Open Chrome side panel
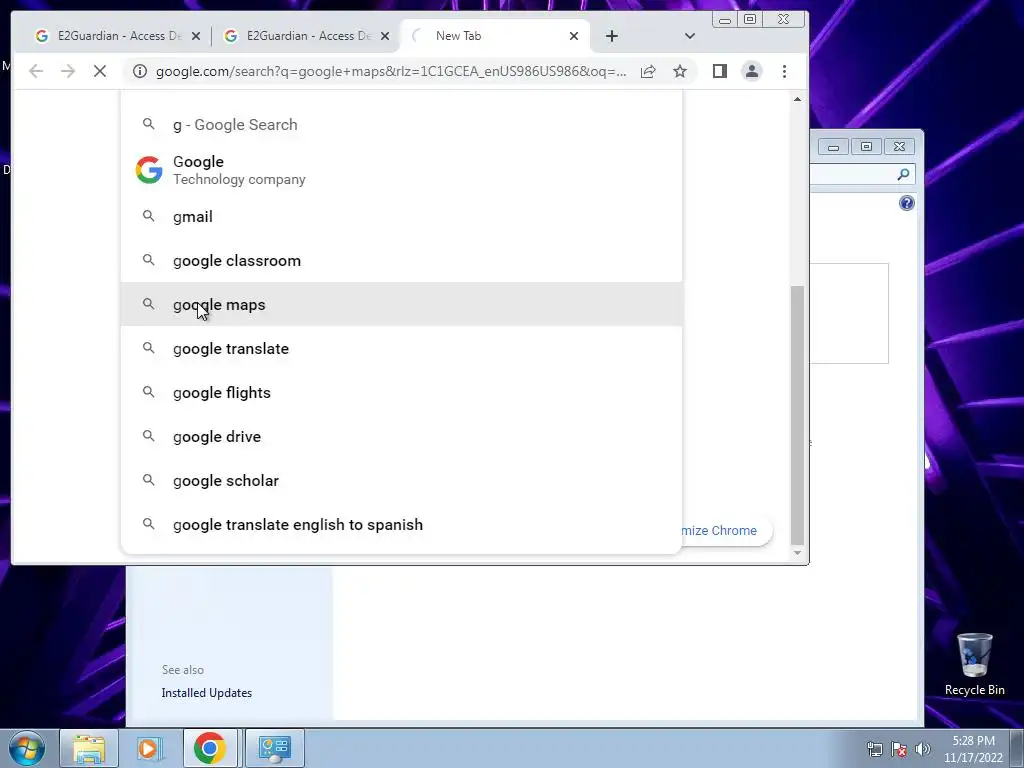This screenshot has height=768, width=1024. click(720, 71)
